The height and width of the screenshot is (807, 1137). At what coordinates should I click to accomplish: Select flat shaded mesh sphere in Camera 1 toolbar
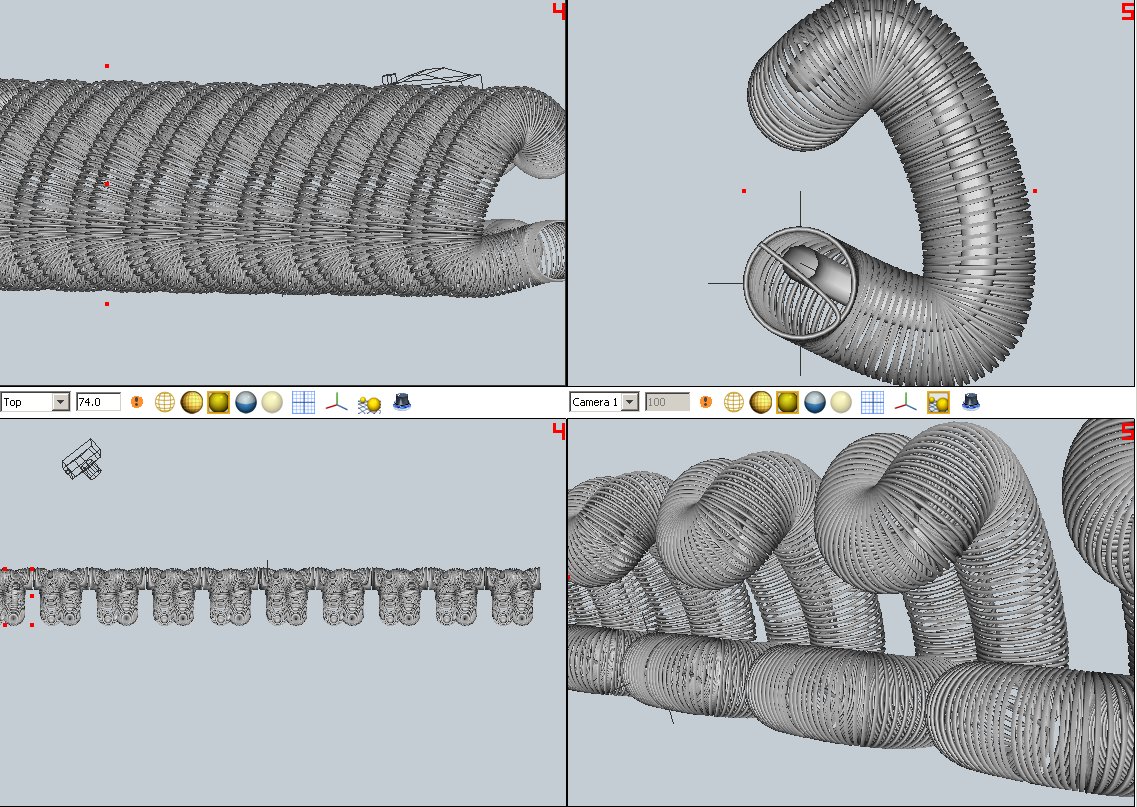click(761, 402)
